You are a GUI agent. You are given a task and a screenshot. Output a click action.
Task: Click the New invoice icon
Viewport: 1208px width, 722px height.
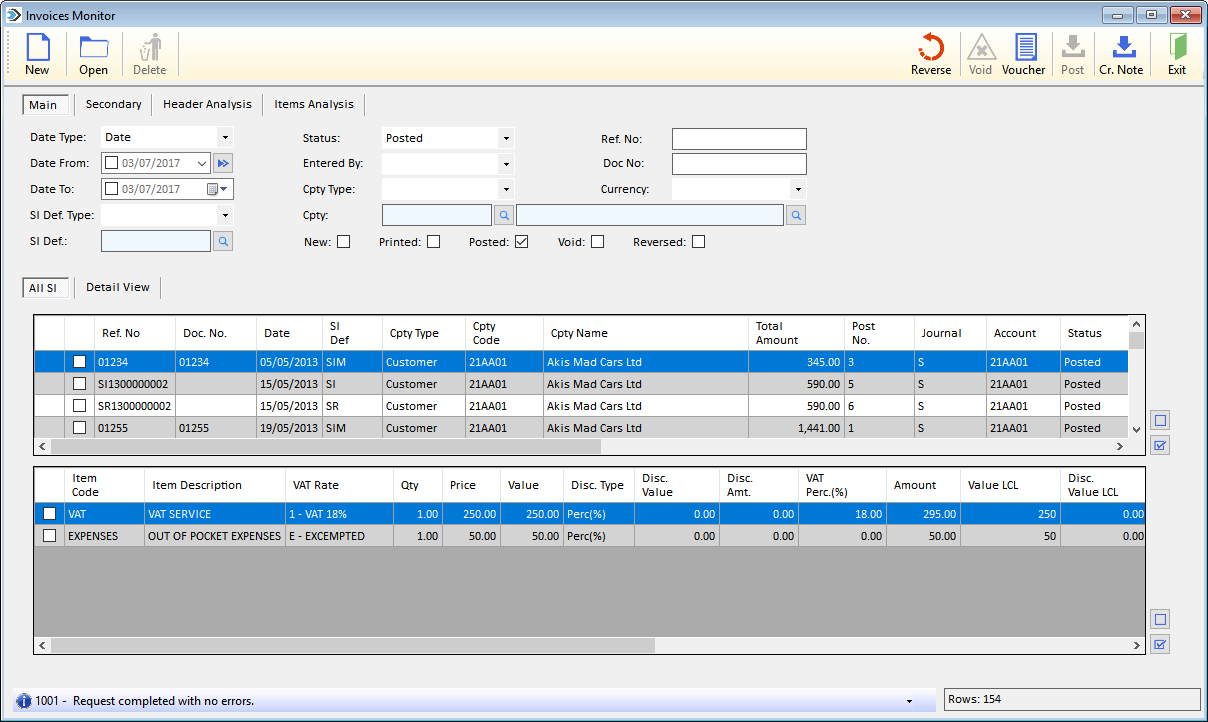(x=37, y=53)
